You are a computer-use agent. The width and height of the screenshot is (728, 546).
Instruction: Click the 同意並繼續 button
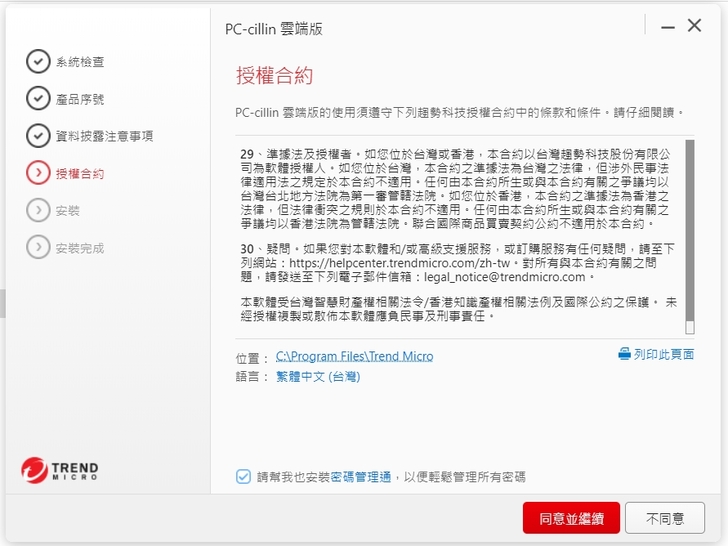pos(571,518)
